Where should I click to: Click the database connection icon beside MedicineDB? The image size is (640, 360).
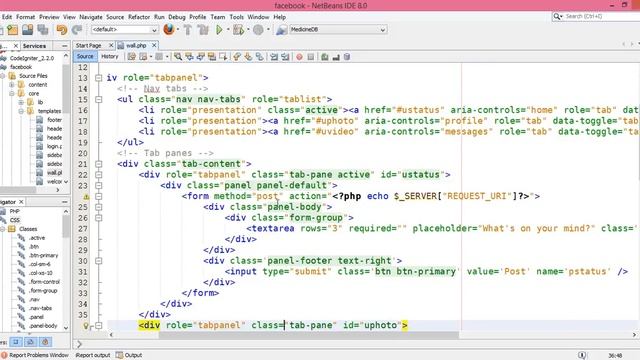point(281,30)
